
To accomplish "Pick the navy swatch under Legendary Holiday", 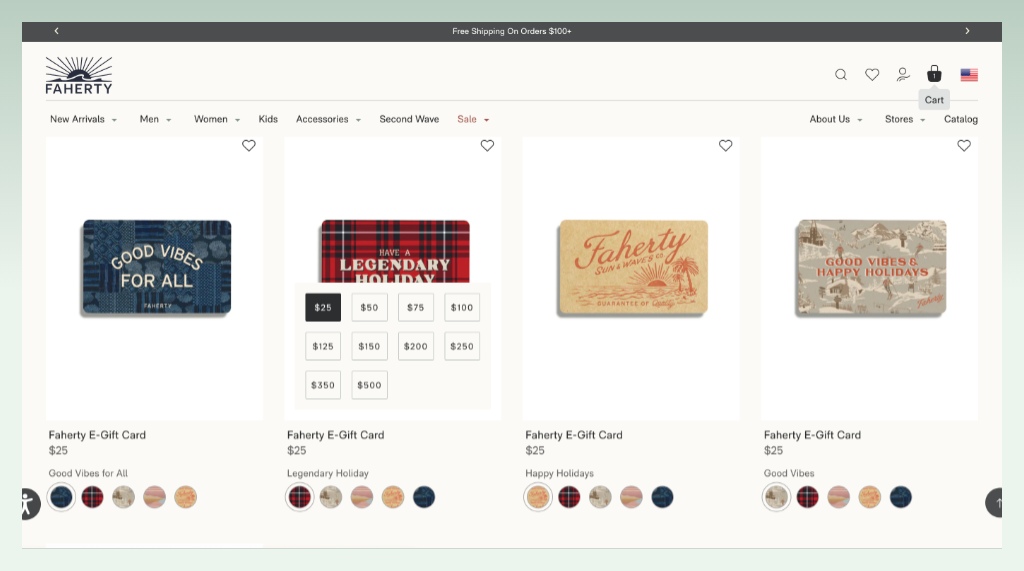I will (x=424, y=497).
